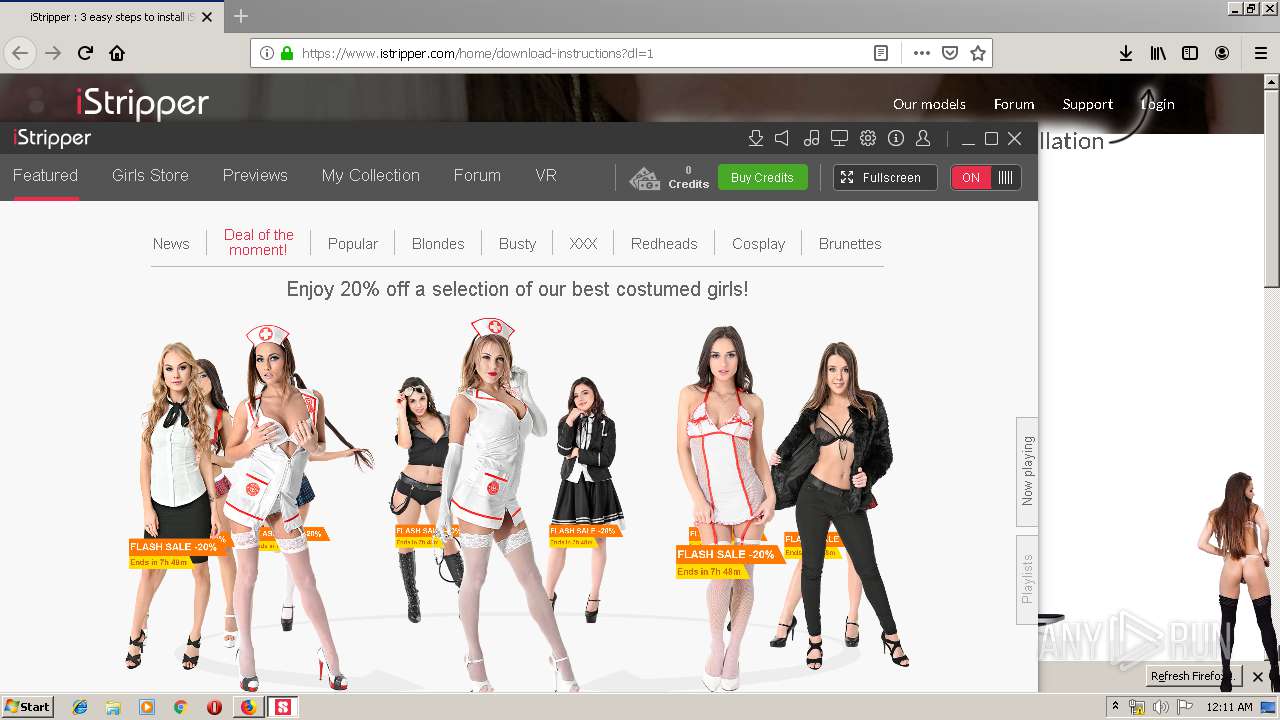The height and width of the screenshot is (720, 1280).
Task: Expand the Playlists side panel
Action: [1027, 580]
